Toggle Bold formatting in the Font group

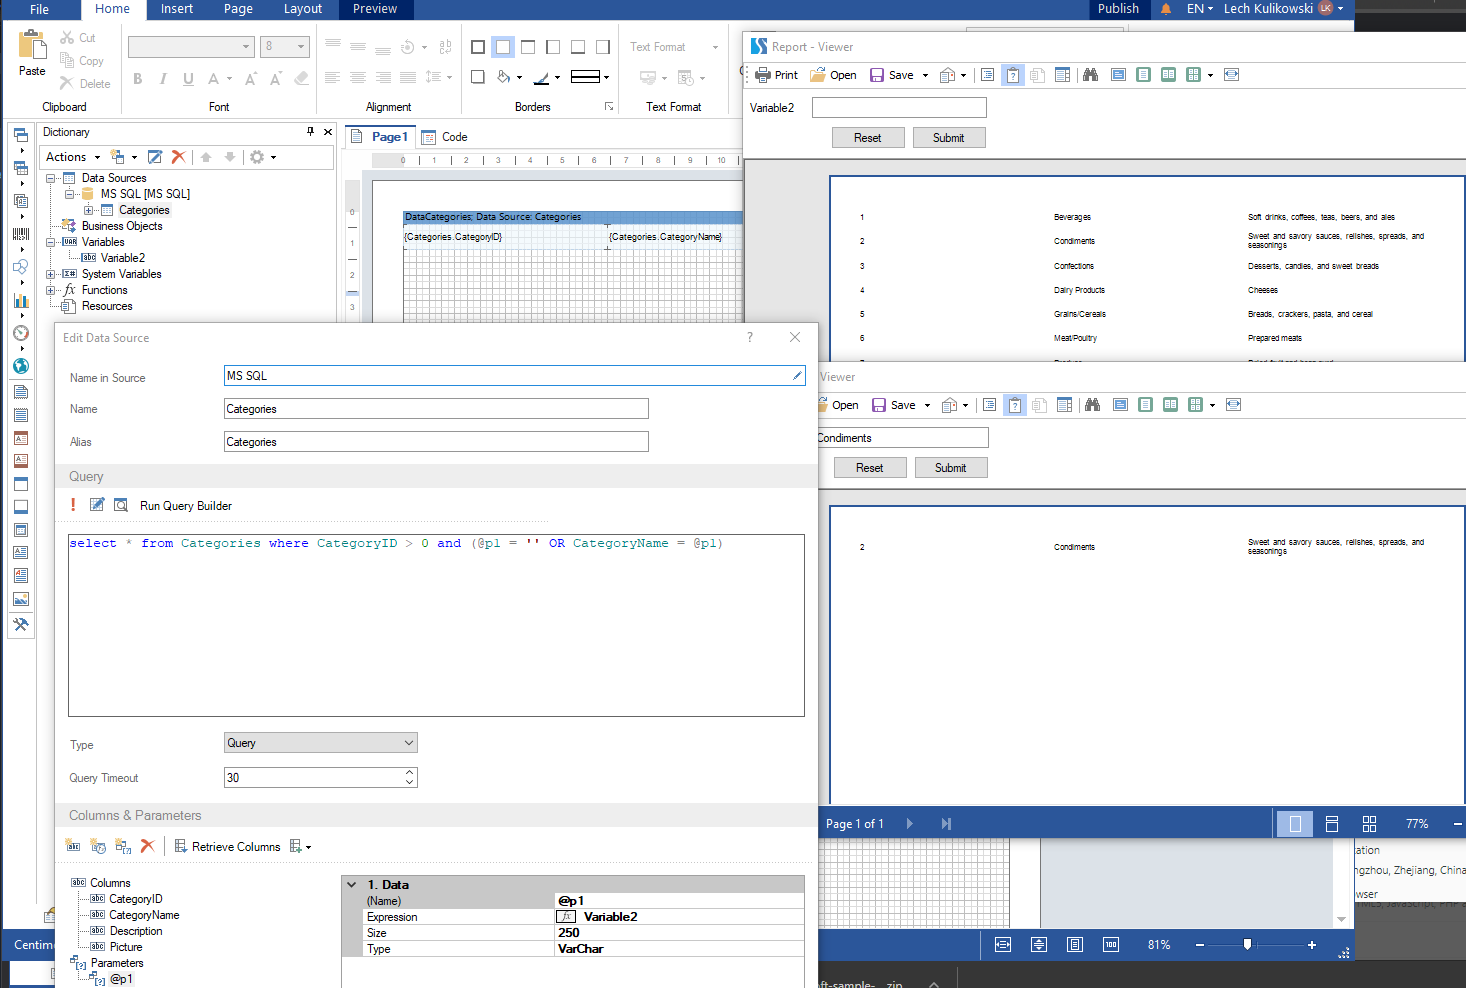tap(138, 79)
